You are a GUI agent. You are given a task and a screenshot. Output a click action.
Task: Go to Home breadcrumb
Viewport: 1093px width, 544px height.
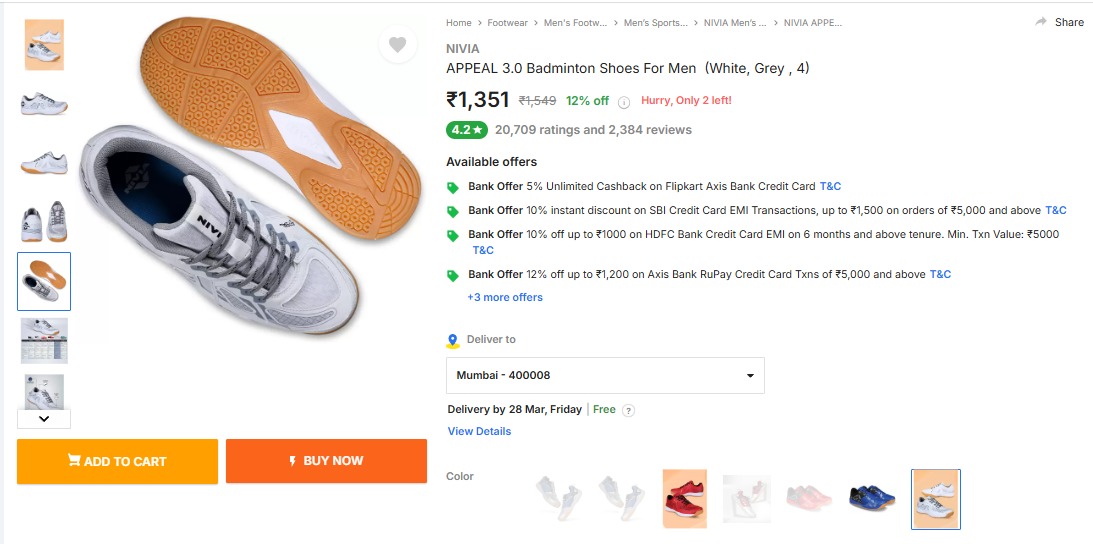[458, 22]
